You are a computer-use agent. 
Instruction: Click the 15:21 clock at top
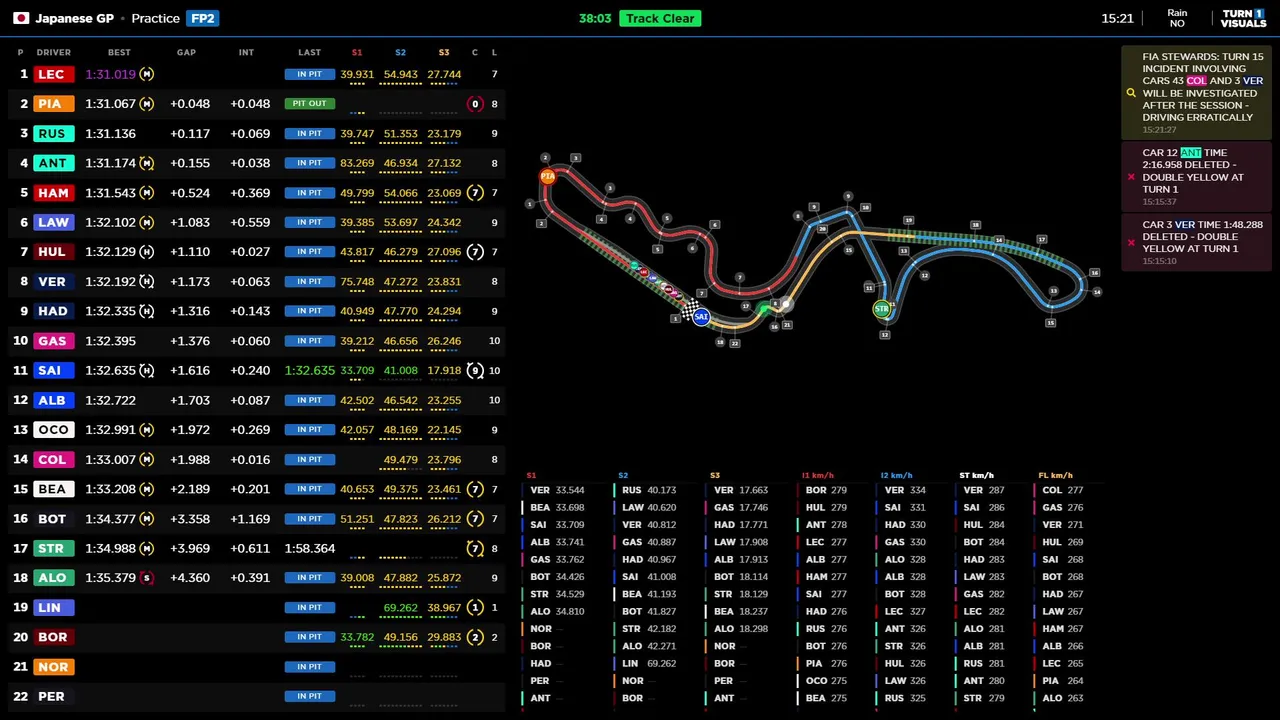click(1117, 18)
